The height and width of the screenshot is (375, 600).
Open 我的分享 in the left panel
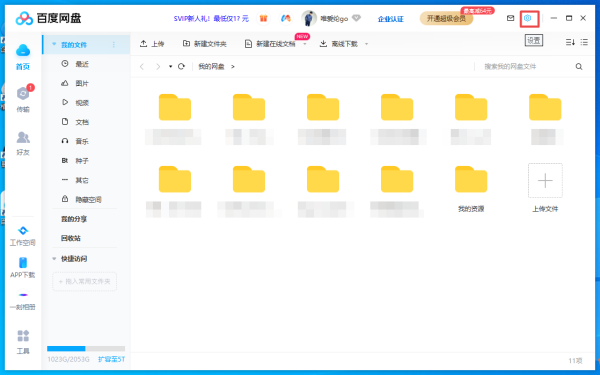[x=74, y=219]
